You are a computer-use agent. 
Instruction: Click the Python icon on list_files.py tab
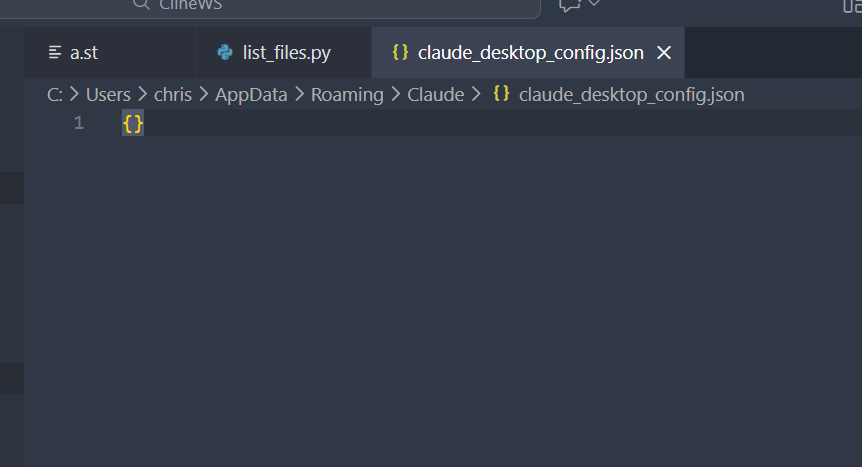[x=225, y=53]
